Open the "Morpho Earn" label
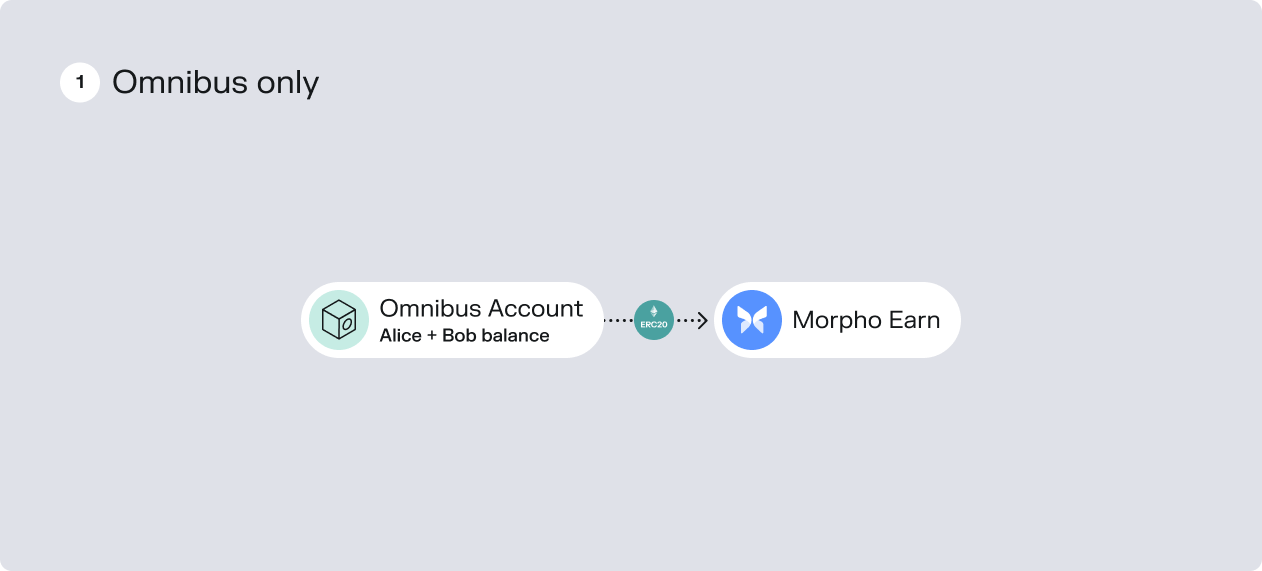Image resolution: width=1262 pixels, height=571 pixels. 866,320
